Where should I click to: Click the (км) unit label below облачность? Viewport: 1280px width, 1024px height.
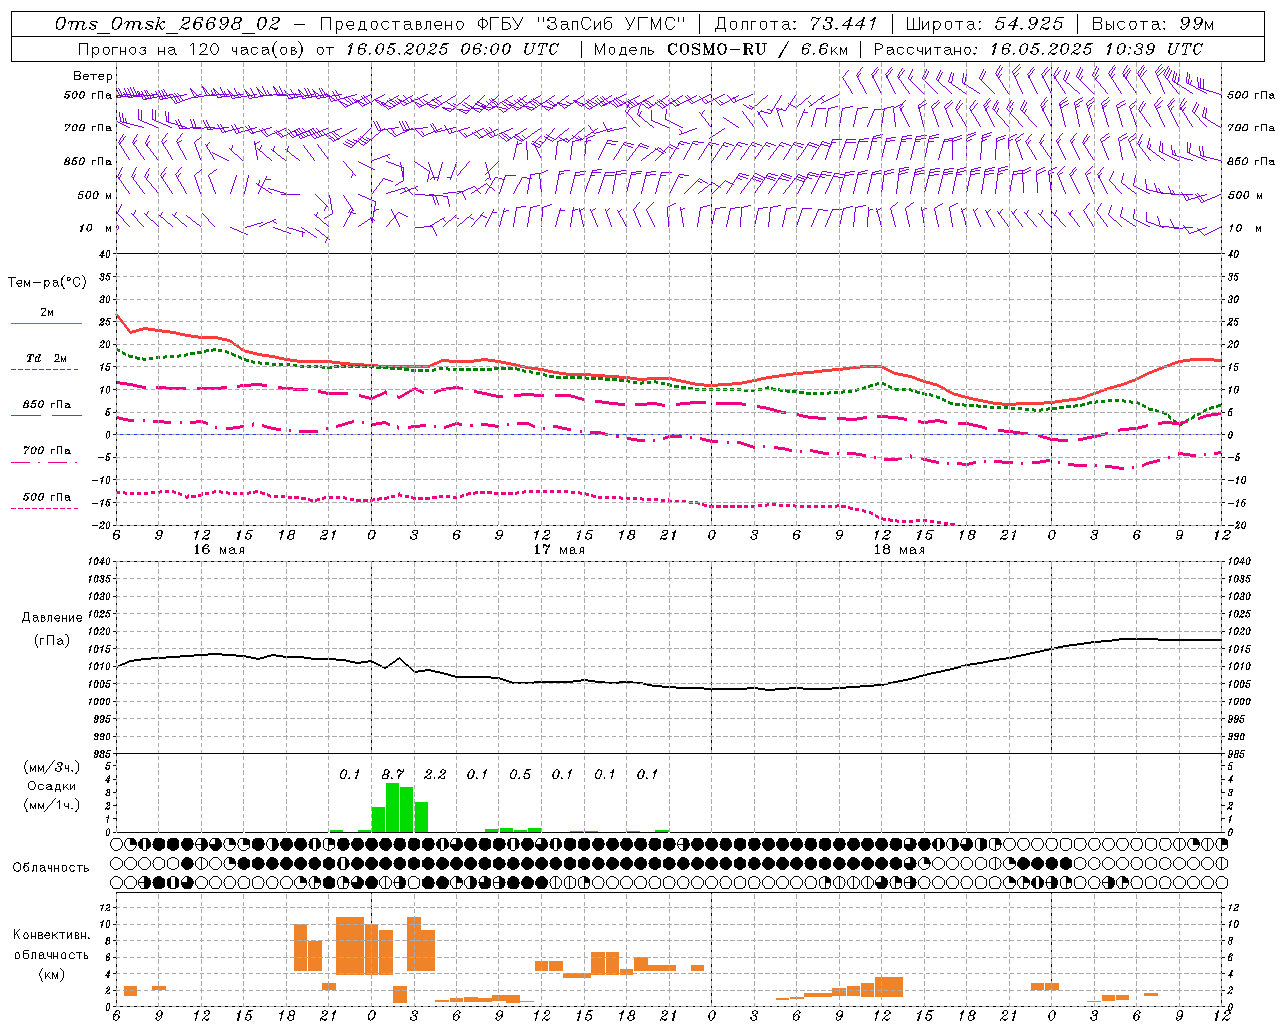coord(51,974)
